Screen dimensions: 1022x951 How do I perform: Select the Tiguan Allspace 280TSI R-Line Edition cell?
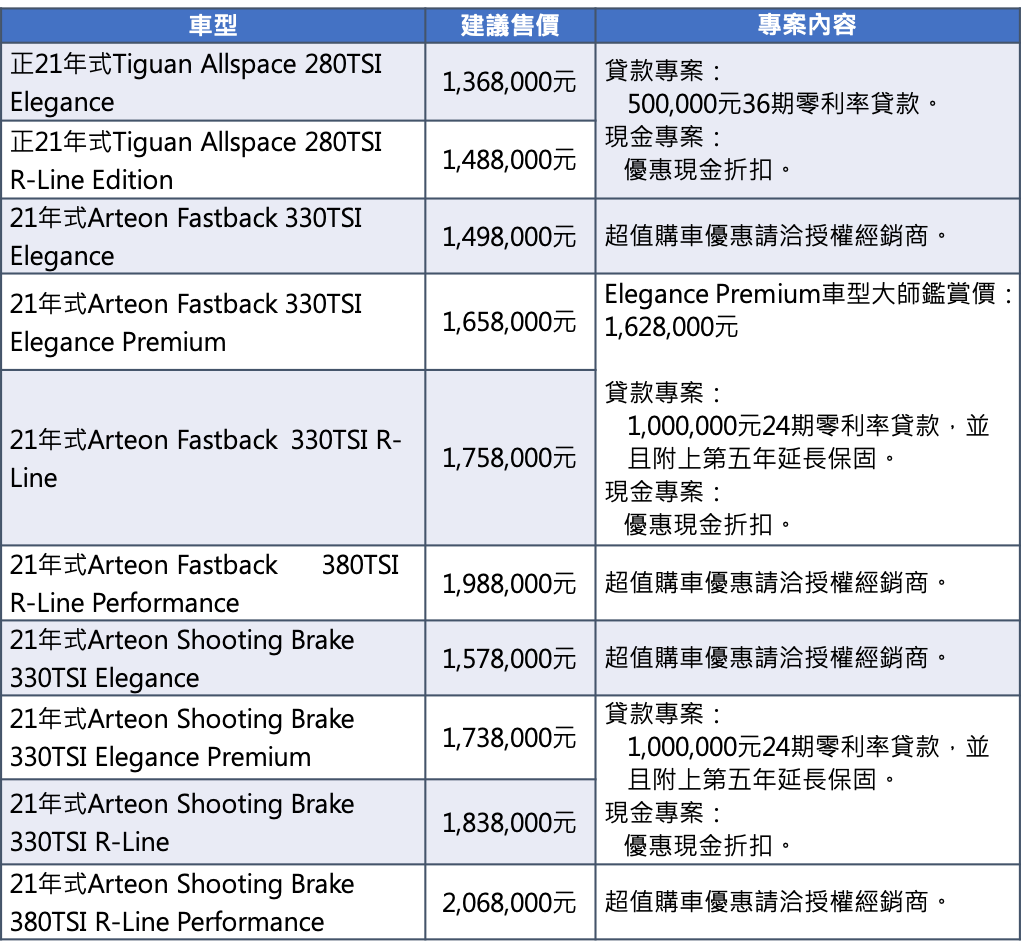(213, 160)
